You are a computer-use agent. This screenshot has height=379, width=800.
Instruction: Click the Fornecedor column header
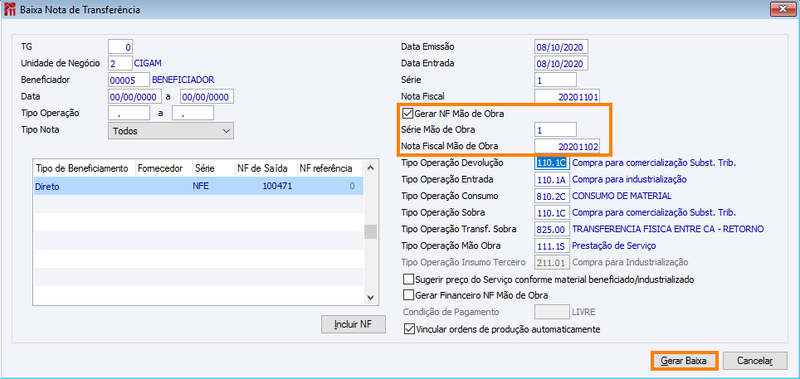163,168
